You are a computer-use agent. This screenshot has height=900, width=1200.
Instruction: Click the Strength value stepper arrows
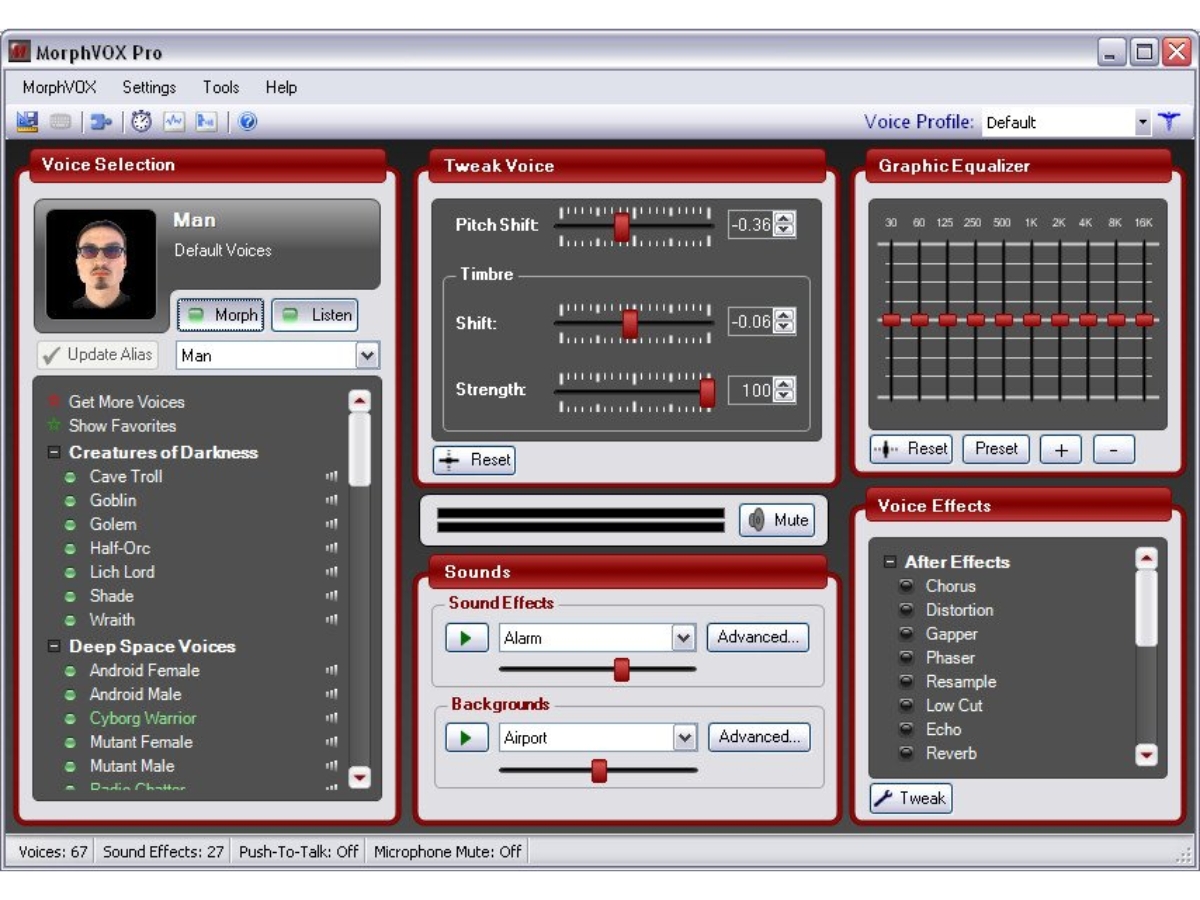pos(785,390)
